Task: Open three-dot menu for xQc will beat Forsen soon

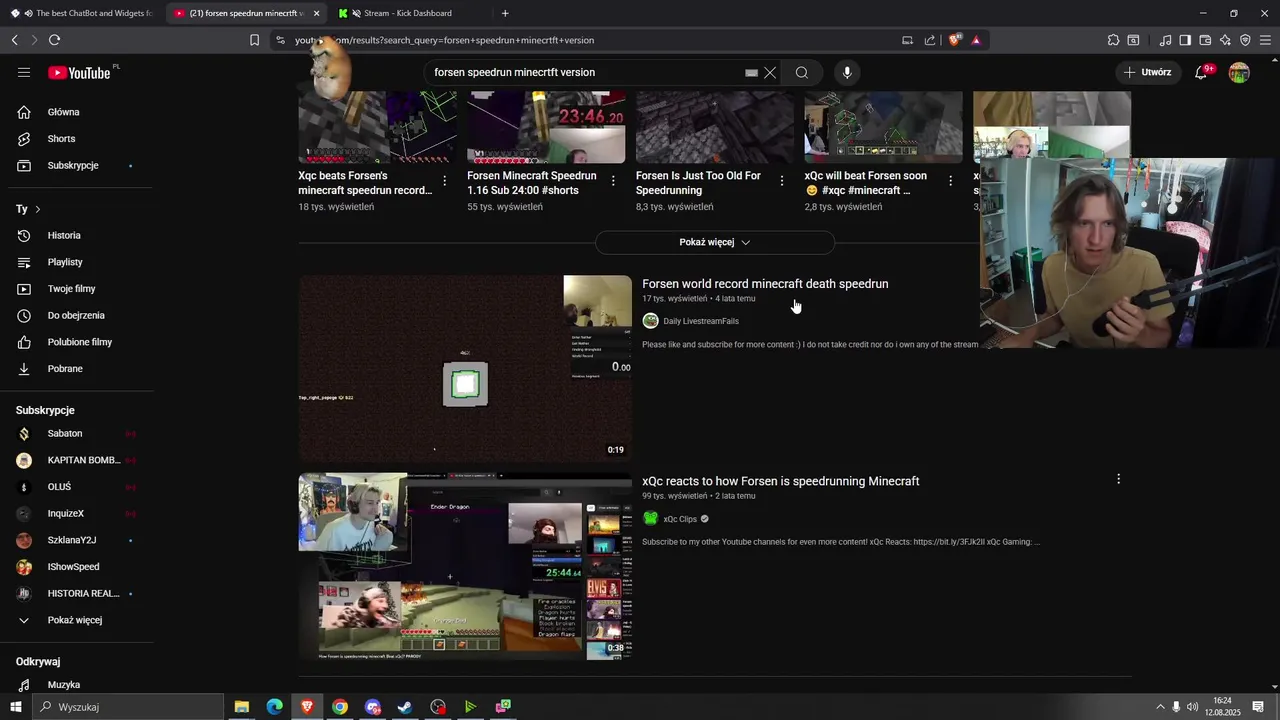Action: [x=951, y=181]
